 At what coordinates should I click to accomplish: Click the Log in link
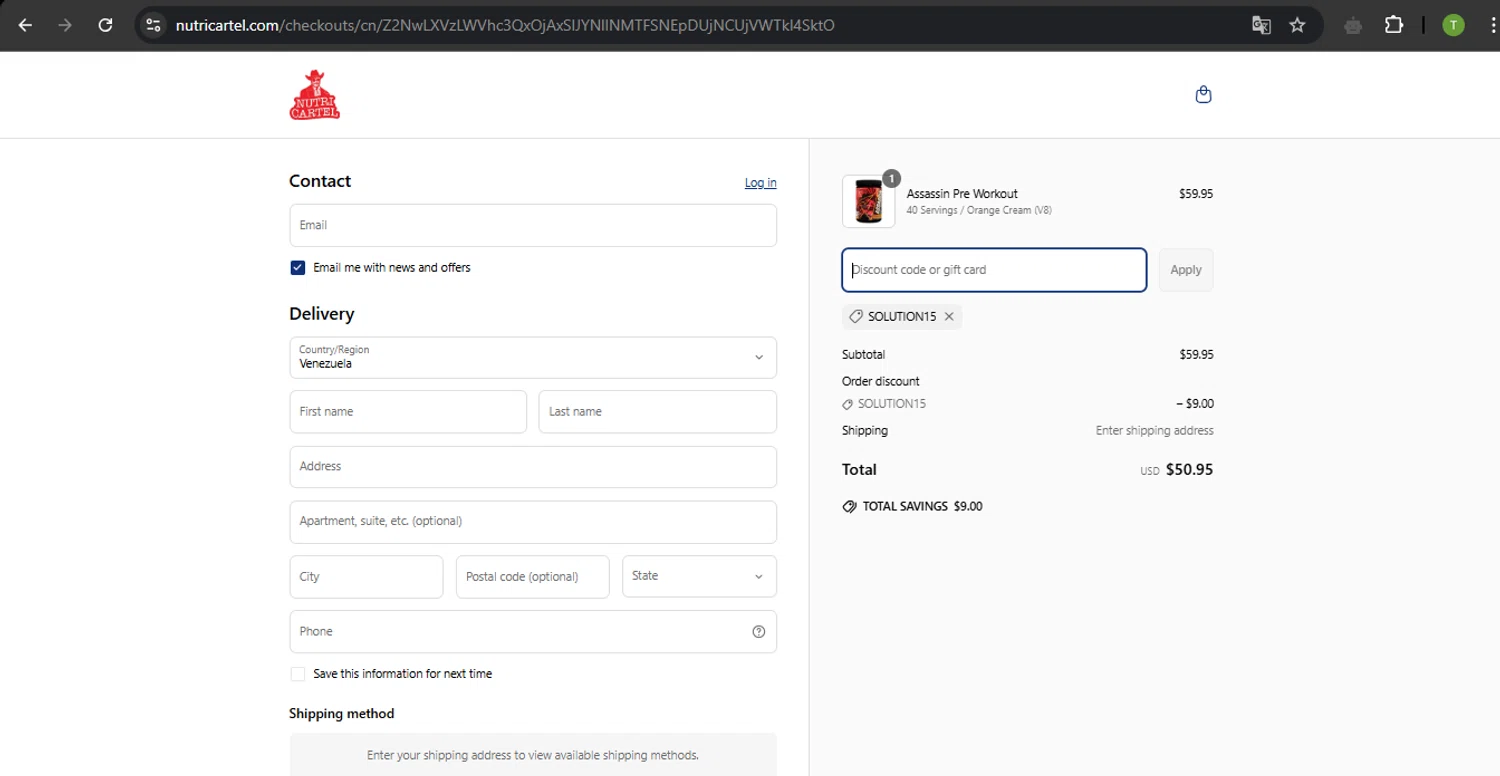pyautogui.click(x=760, y=183)
